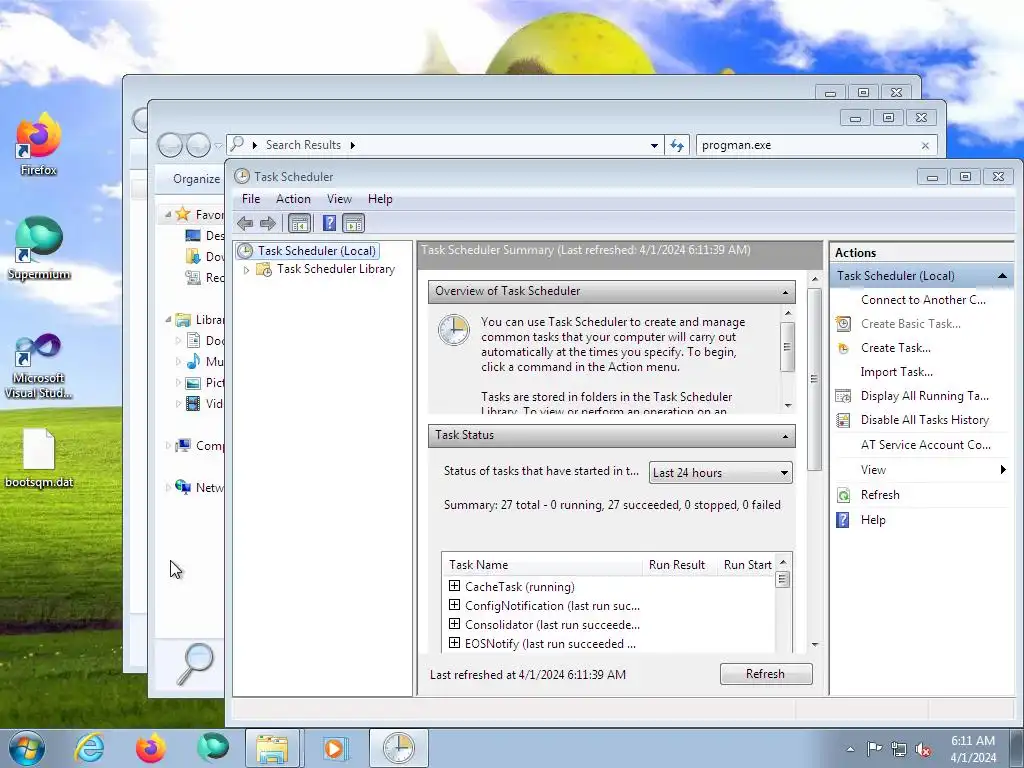The height and width of the screenshot is (768, 1024).
Task: Toggle the Show/Hide Console Tree toolbar icon
Action: point(300,223)
